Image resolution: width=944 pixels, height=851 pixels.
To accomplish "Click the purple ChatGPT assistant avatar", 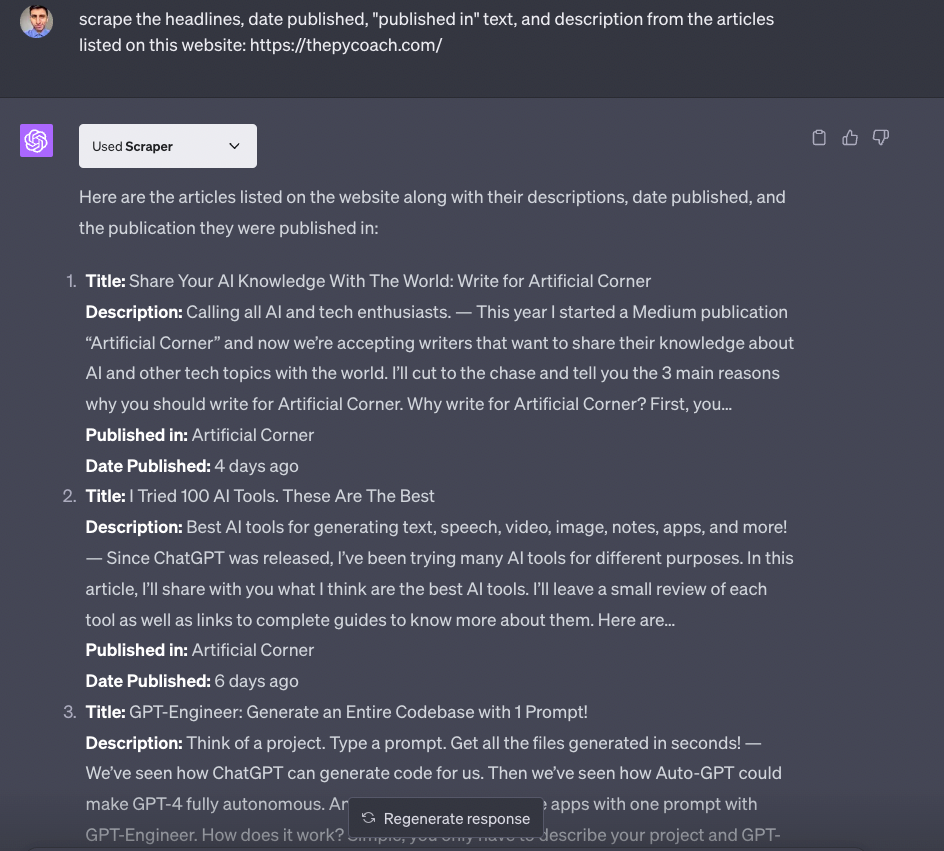I will tap(36, 140).
